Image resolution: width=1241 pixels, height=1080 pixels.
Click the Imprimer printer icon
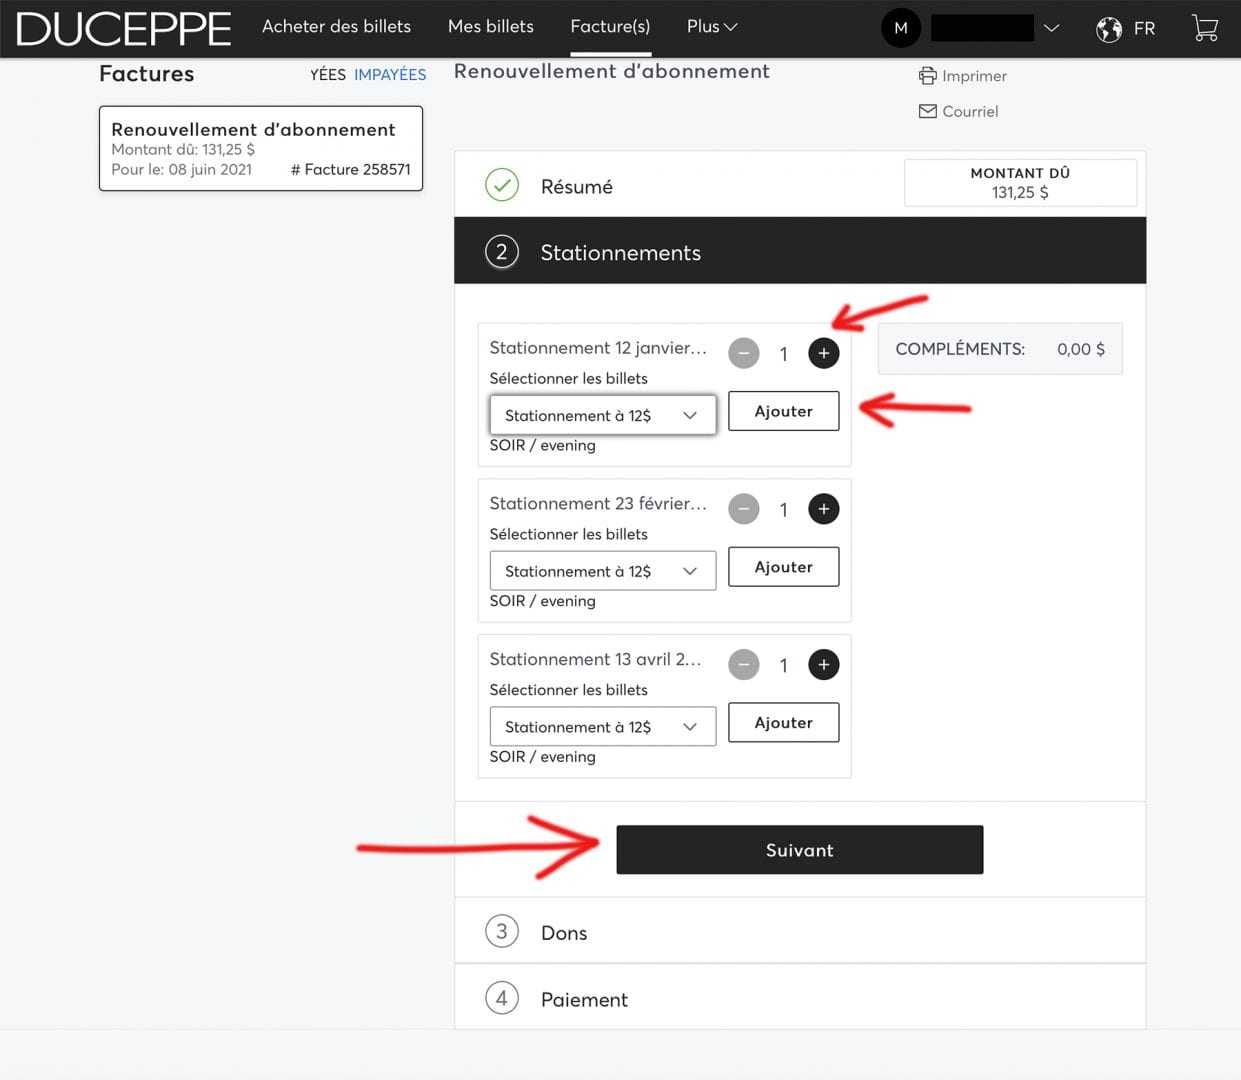pyautogui.click(x=928, y=76)
